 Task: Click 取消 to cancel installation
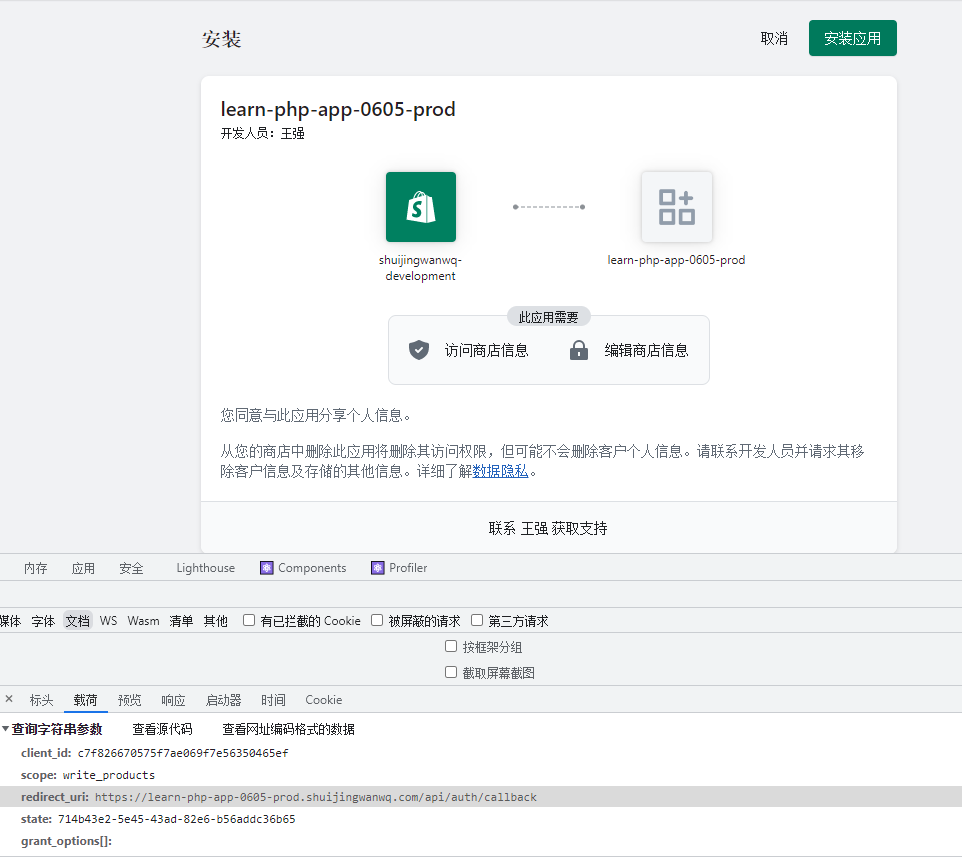point(774,38)
